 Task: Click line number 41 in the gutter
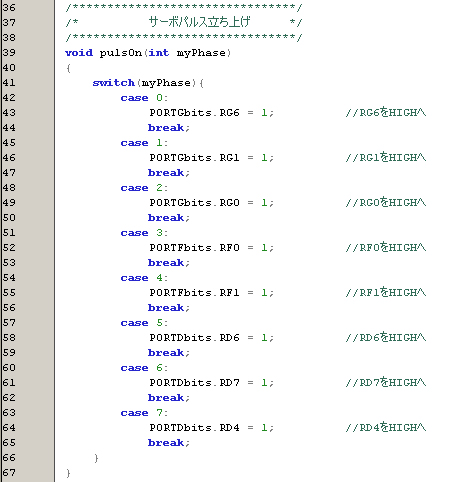[x=9, y=83]
